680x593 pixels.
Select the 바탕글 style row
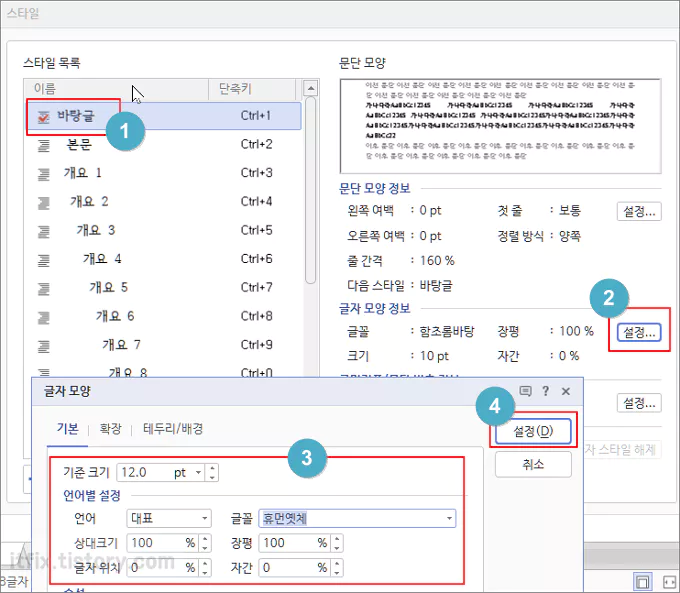pyautogui.click(x=163, y=116)
